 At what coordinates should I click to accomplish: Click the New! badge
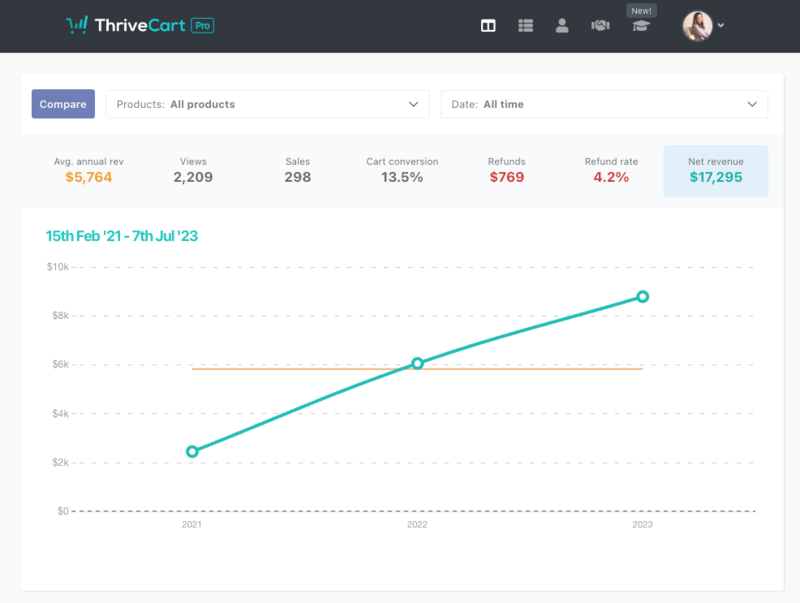(x=641, y=11)
